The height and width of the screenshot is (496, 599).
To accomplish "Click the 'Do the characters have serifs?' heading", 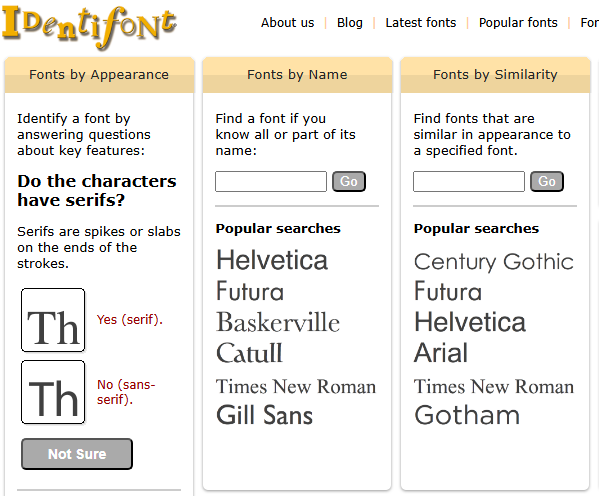I will [x=97, y=190].
